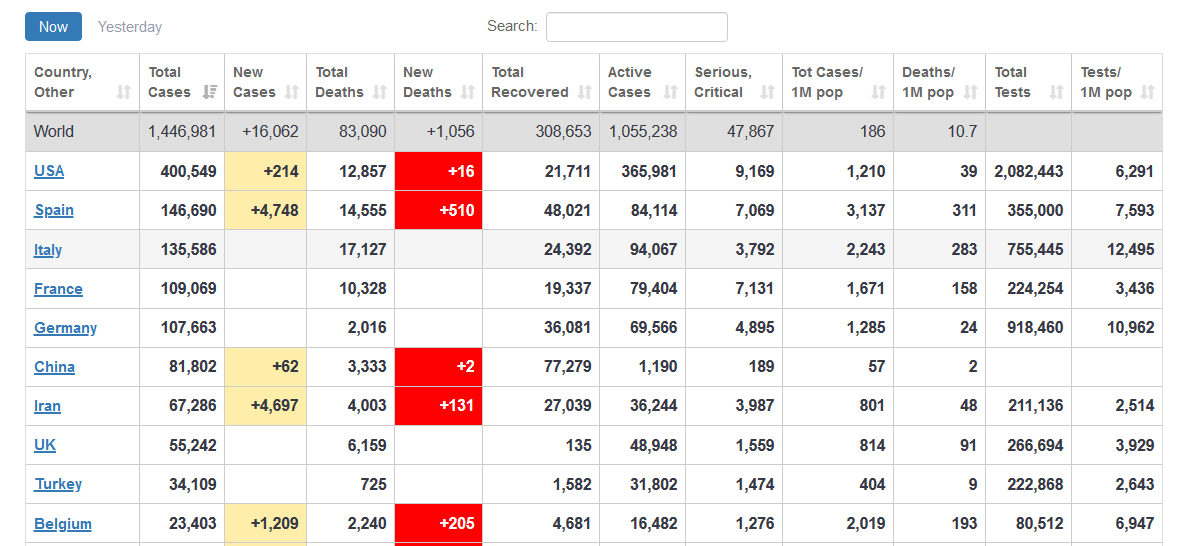Image resolution: width=1188 pixels, height=546 pixels.
Task: Open the Spain country link
Action: [54, 210]
